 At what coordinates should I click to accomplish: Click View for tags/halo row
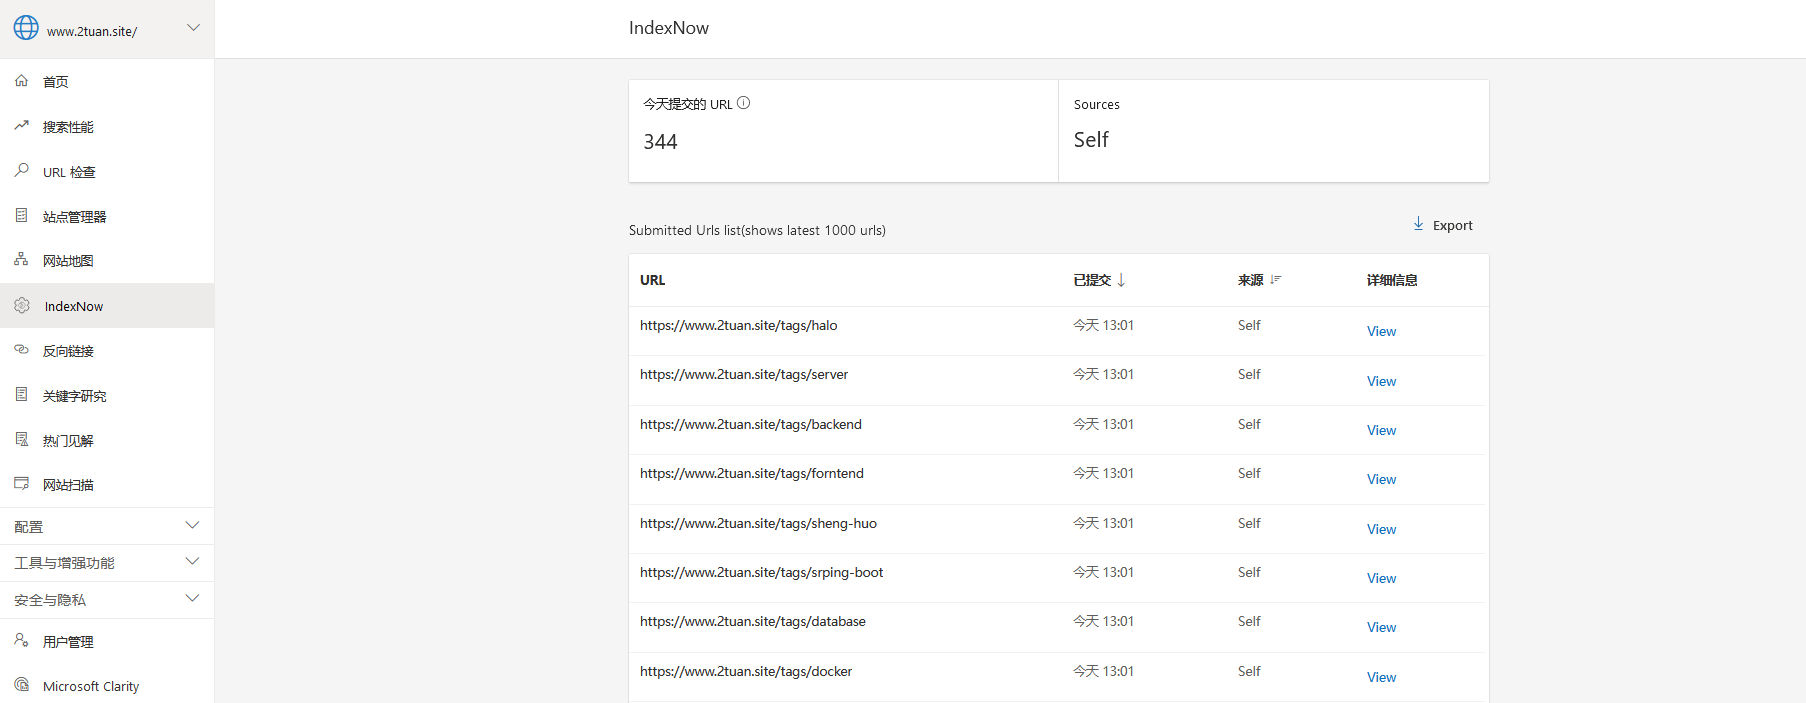[x=1381, y=331]
